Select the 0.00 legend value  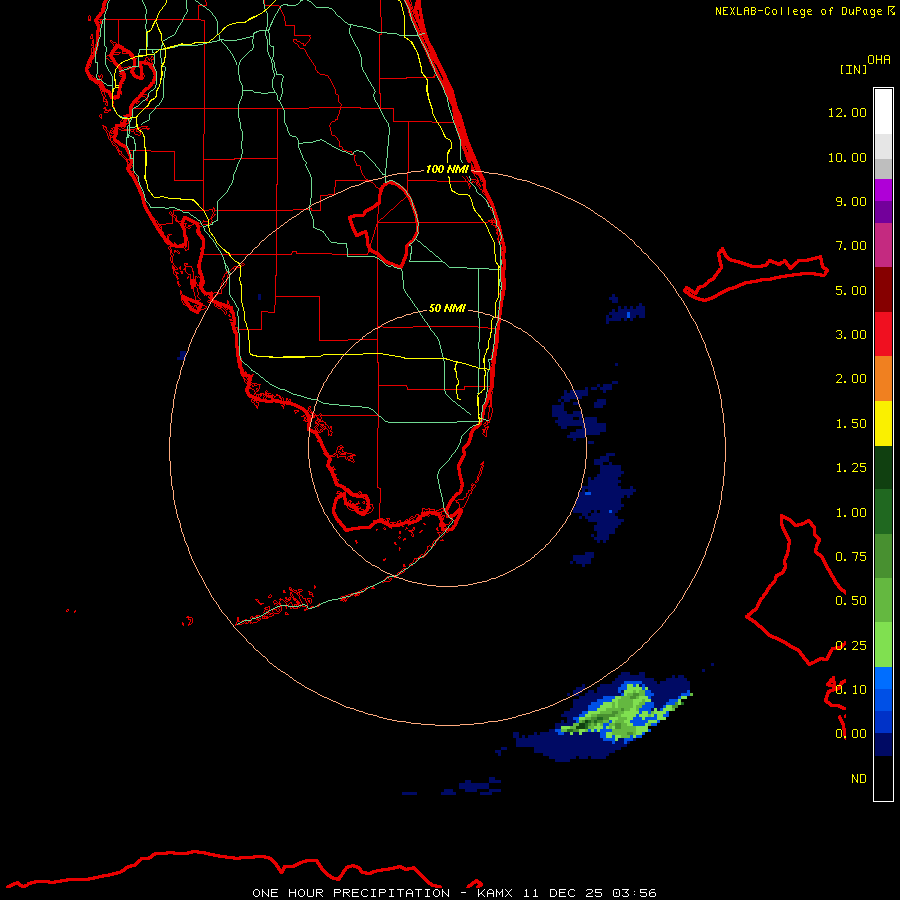(x=851, y=734)
